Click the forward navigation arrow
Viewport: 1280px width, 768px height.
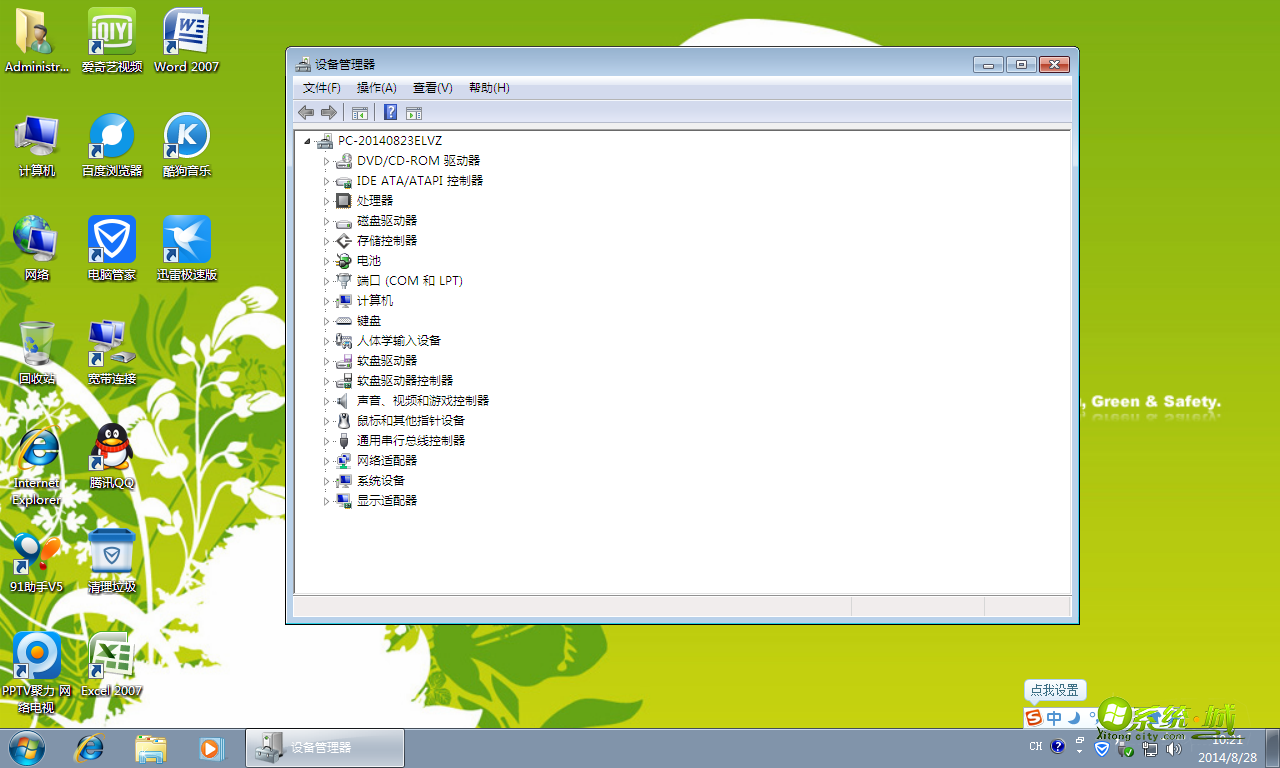pos(329,112)
